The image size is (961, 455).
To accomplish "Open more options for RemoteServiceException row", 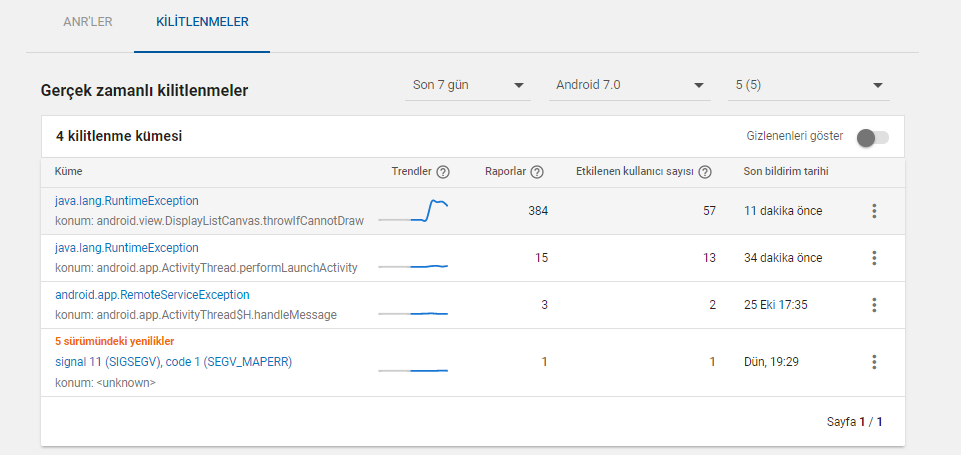I will coord(874,305).
